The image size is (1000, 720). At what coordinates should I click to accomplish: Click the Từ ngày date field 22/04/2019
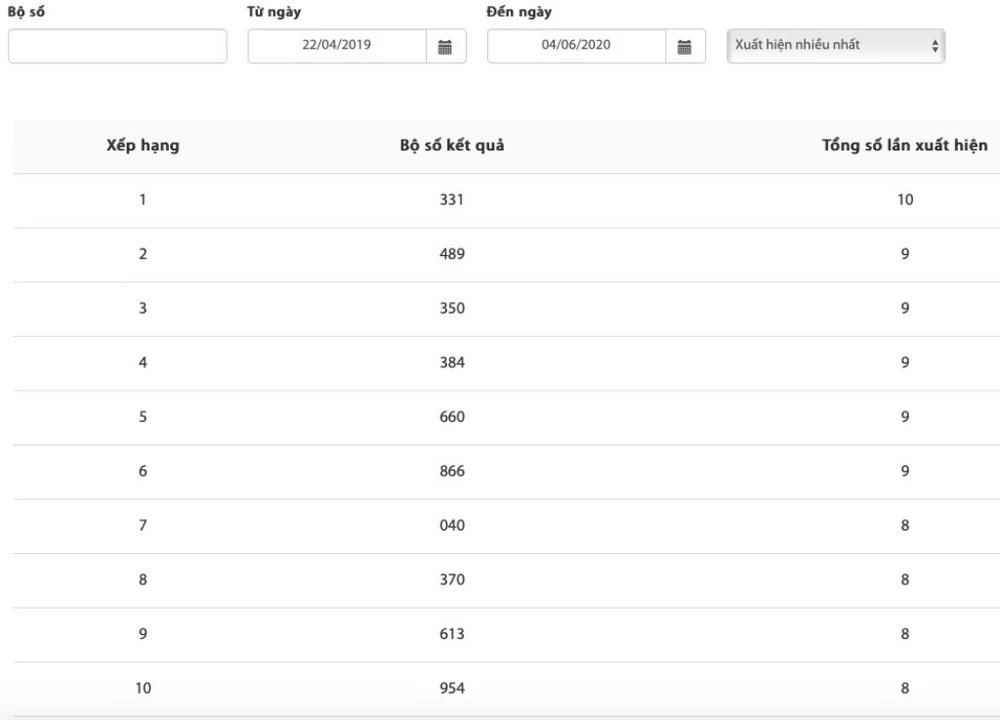pyautogui.click(x=337, y=46)
